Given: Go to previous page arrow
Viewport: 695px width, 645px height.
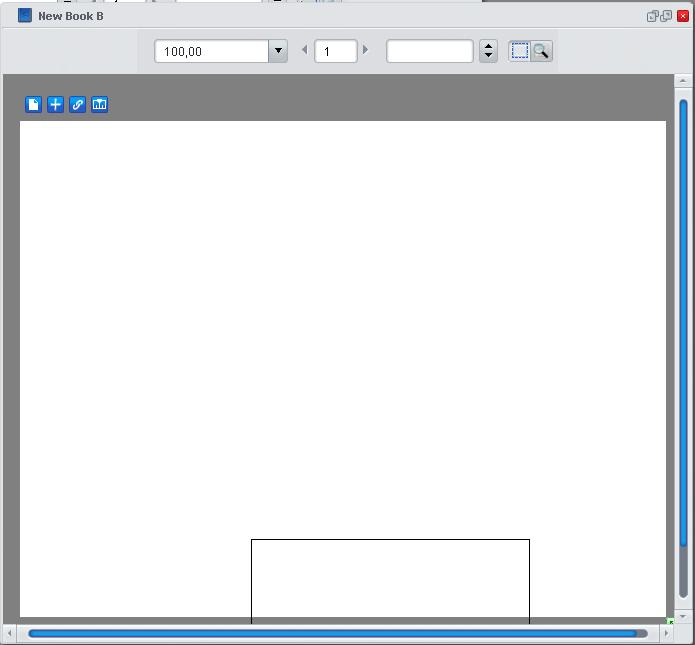Looking at the screenshot, I should pyautogui.click(x=305, y=50).
